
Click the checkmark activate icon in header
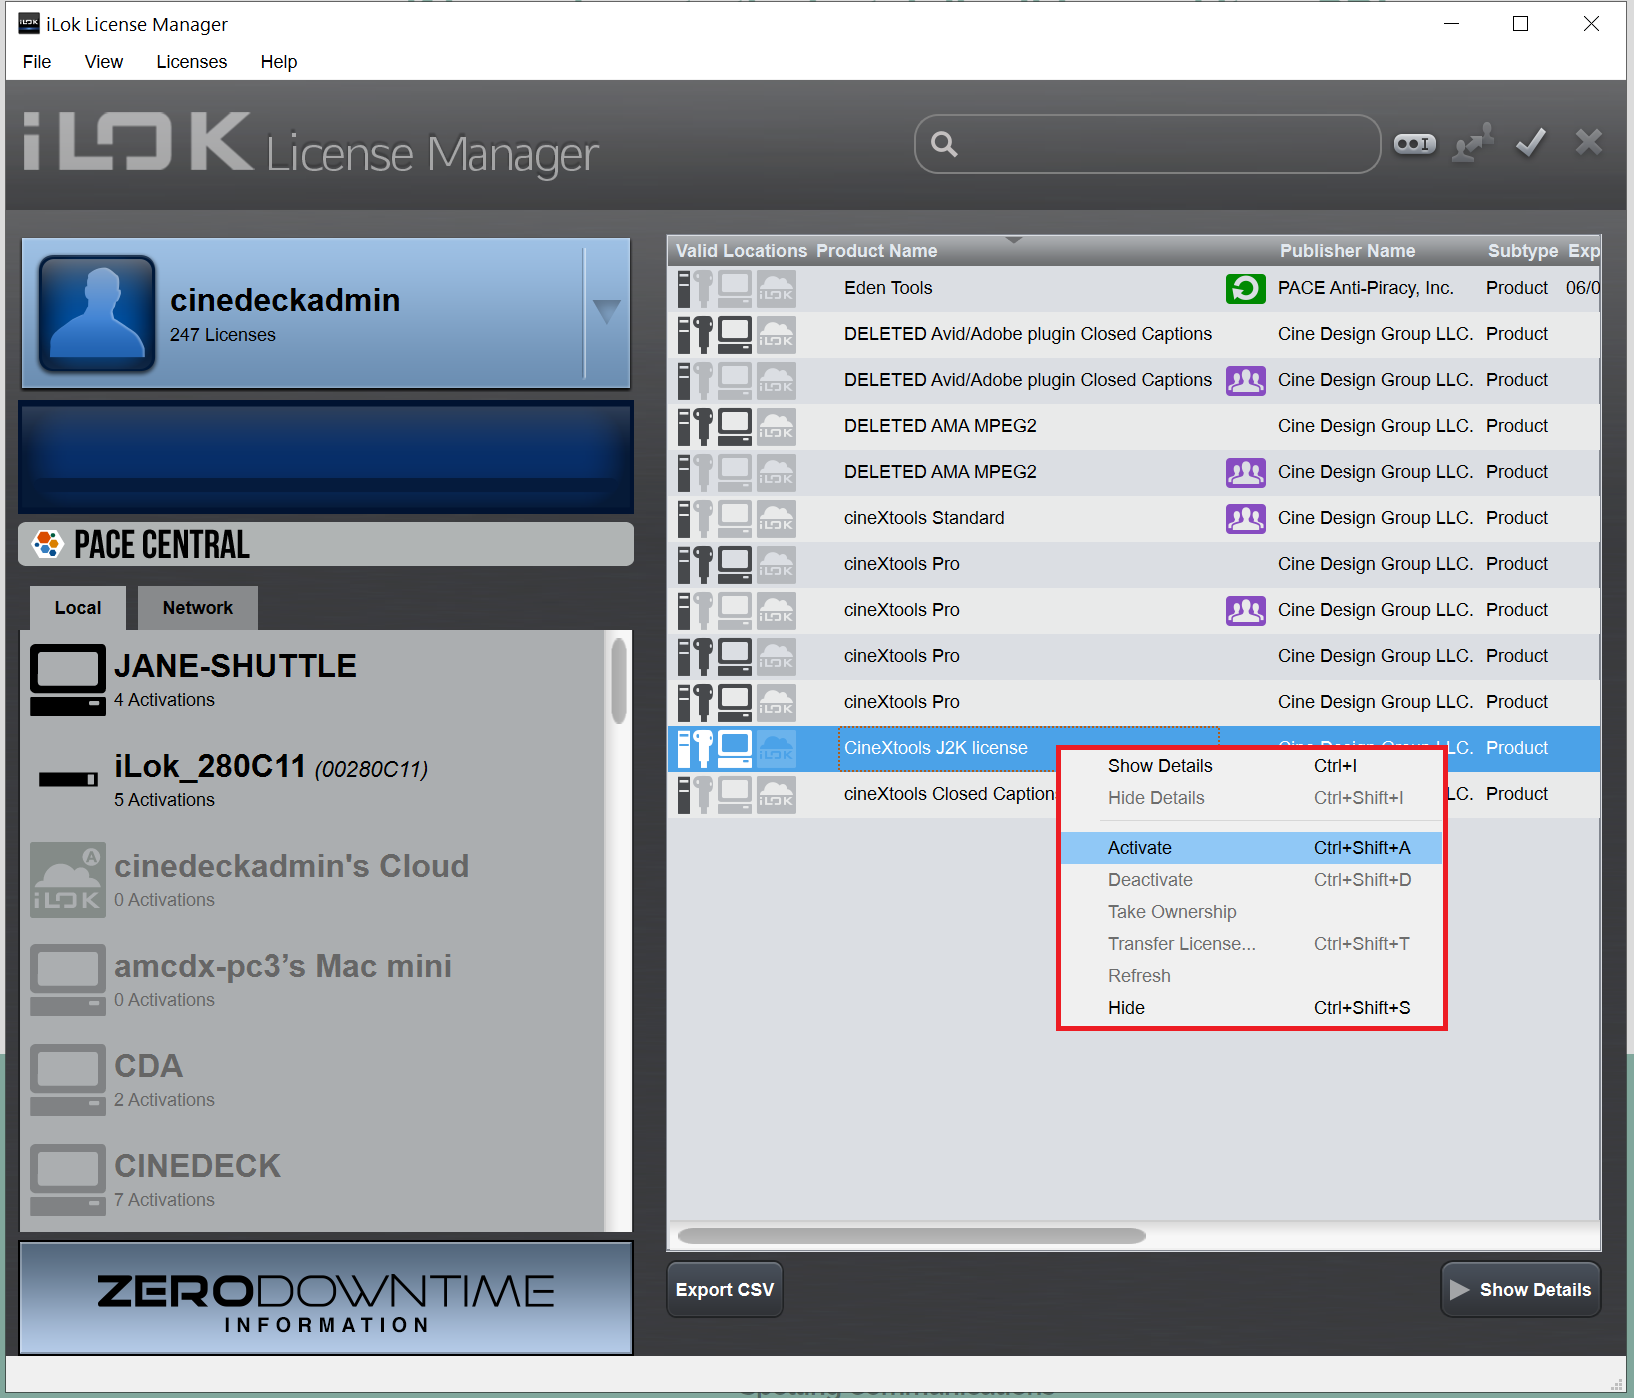tap(1531, 143)
